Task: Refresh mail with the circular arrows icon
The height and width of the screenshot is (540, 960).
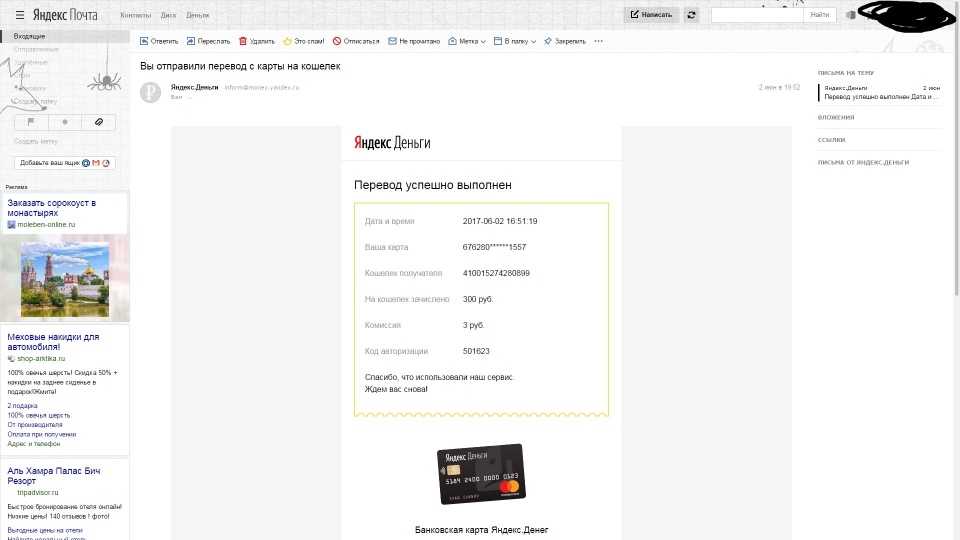Action: coord(691,15)
